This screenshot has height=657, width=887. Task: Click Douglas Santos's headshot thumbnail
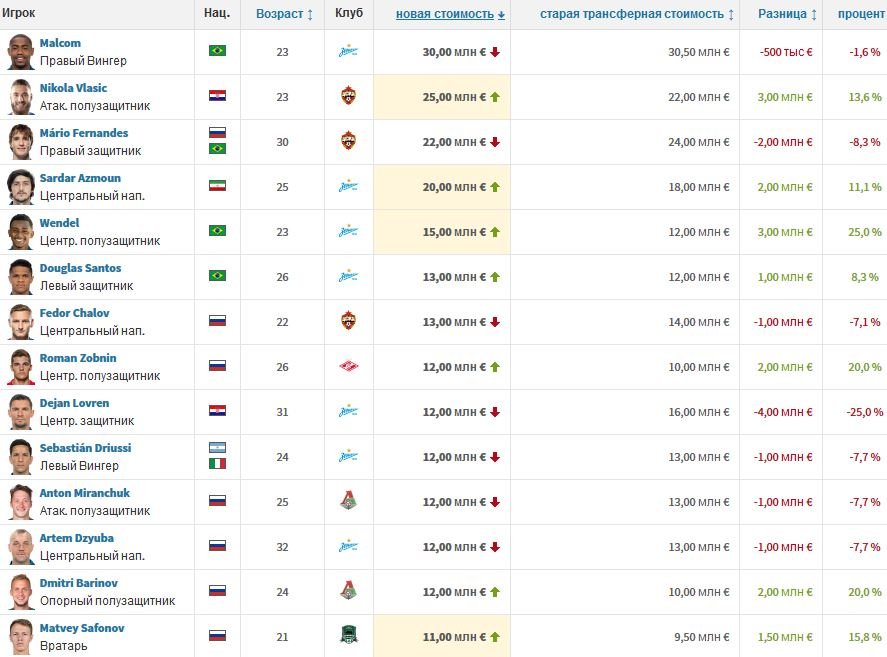coord(20,277)
